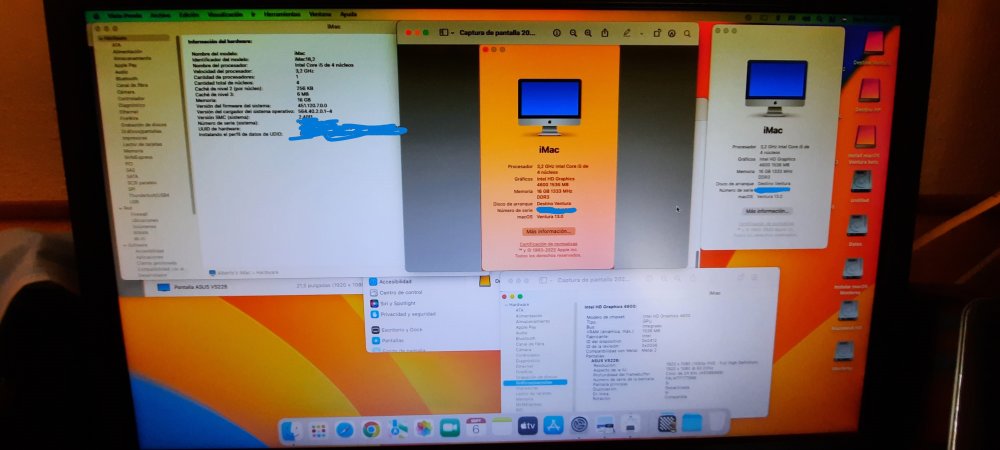Zoom out in the Preview toolbar
Screen dimensions: 1000x450
573,33
